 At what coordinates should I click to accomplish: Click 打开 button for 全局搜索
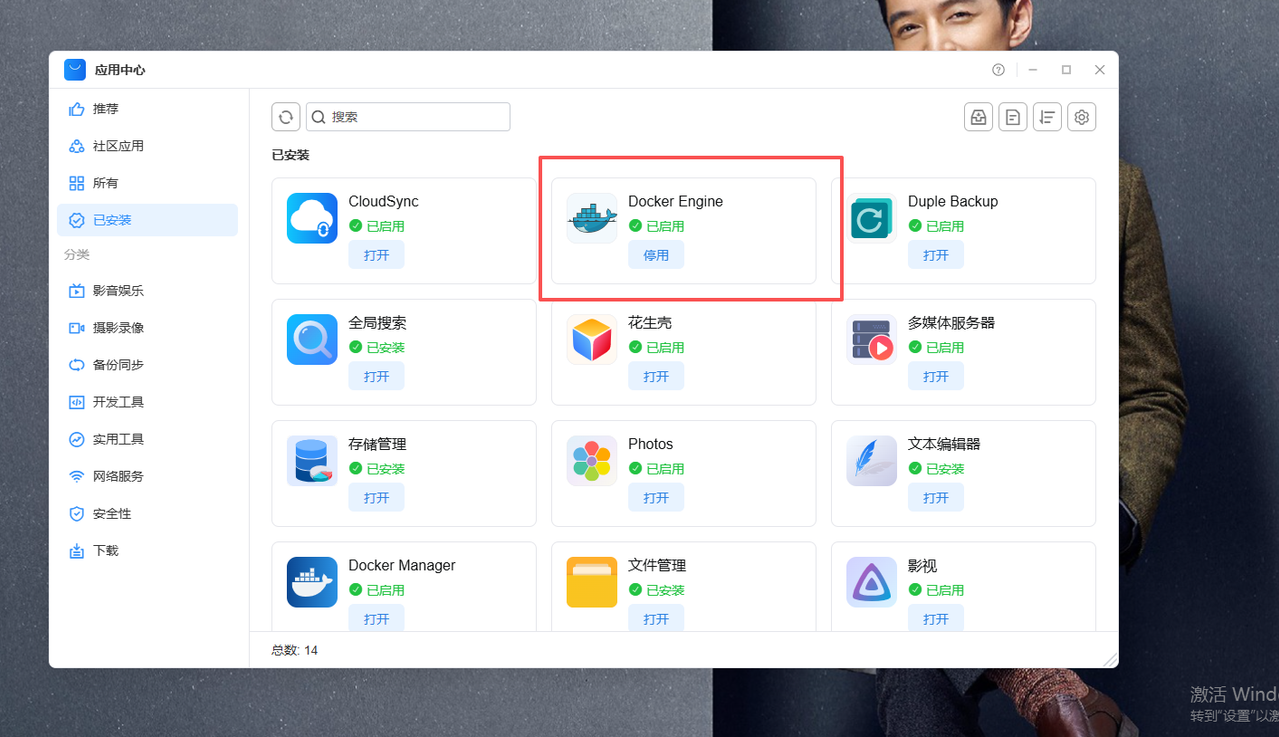click(x=377, y=376)
